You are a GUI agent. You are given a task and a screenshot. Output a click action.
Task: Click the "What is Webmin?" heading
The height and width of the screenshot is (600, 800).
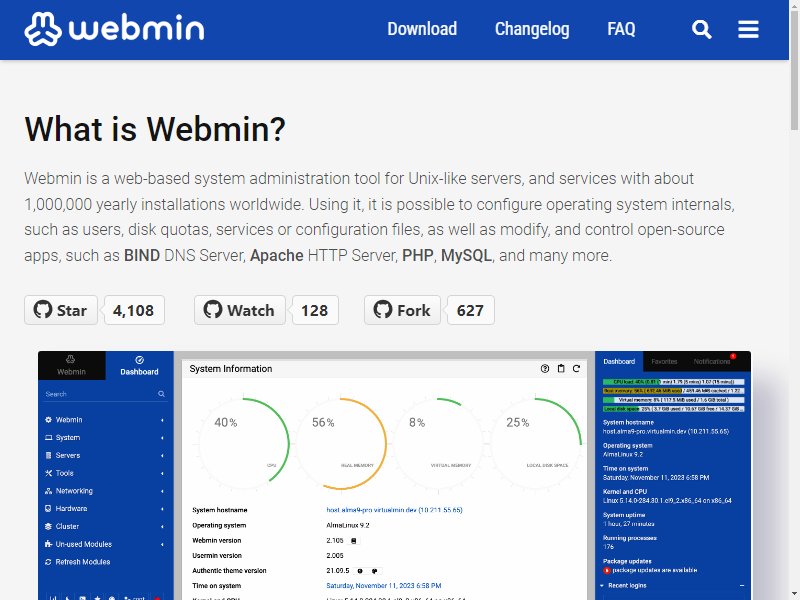coord(155,129)
